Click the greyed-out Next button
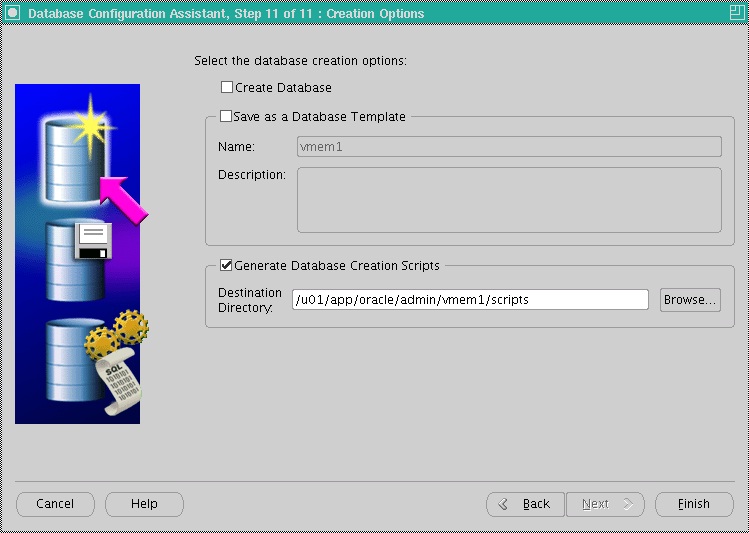The height and width of the screenshot is (533, 749). pos(605,504)
